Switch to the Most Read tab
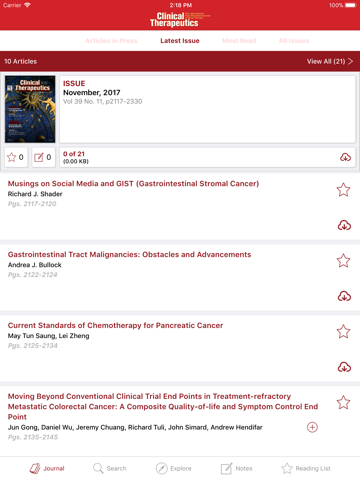This screenshot has width=360, height=480. pos(239,41)
